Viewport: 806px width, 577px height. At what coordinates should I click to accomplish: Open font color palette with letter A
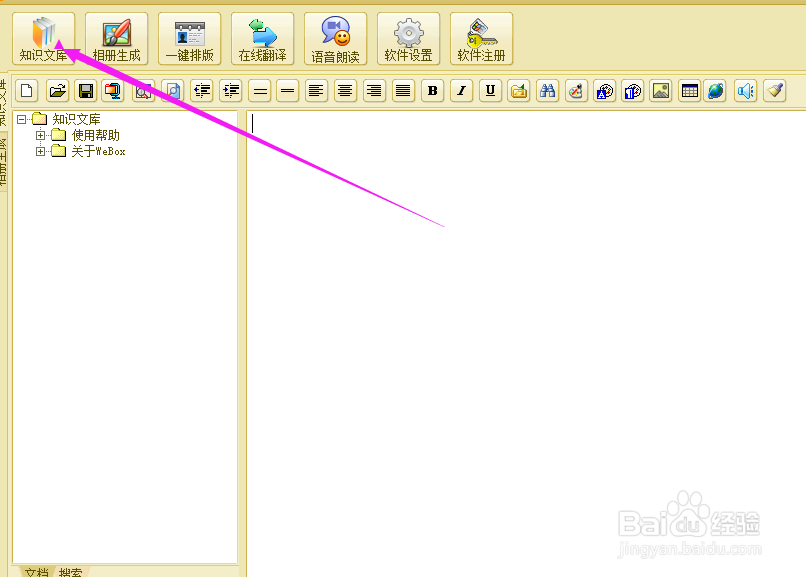tap(604, 91)
